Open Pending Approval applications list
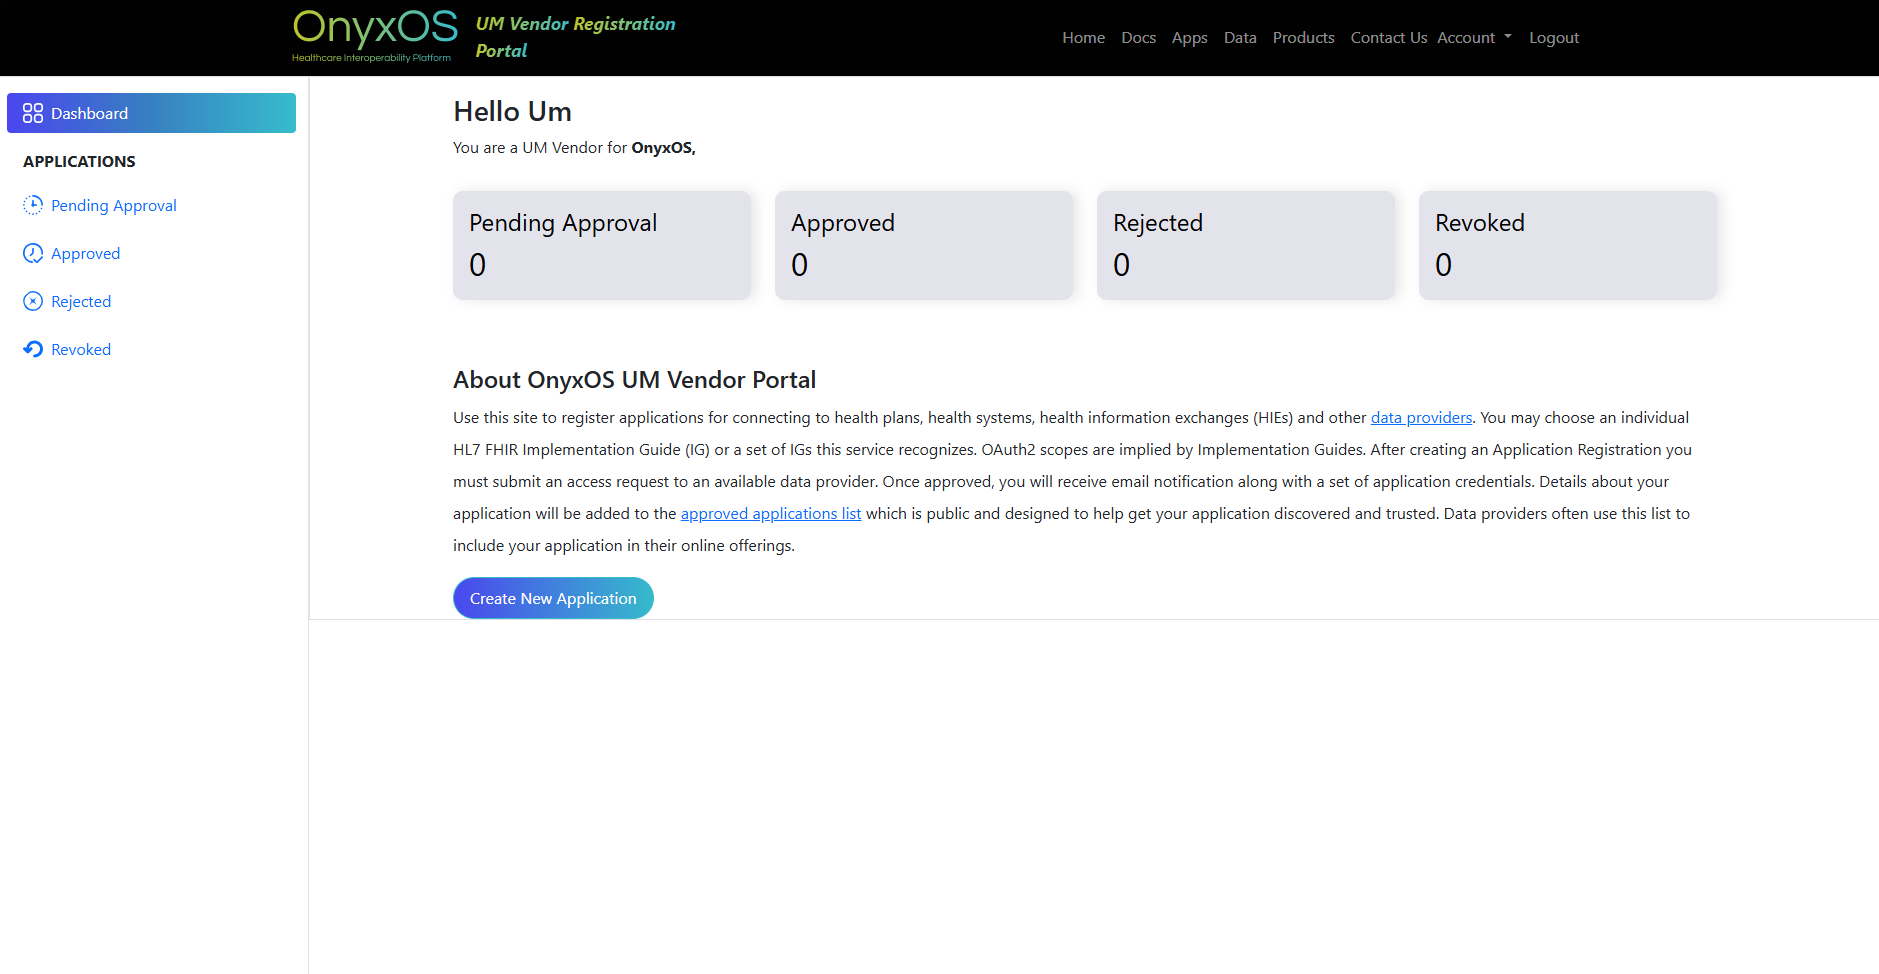 (113, 205)
